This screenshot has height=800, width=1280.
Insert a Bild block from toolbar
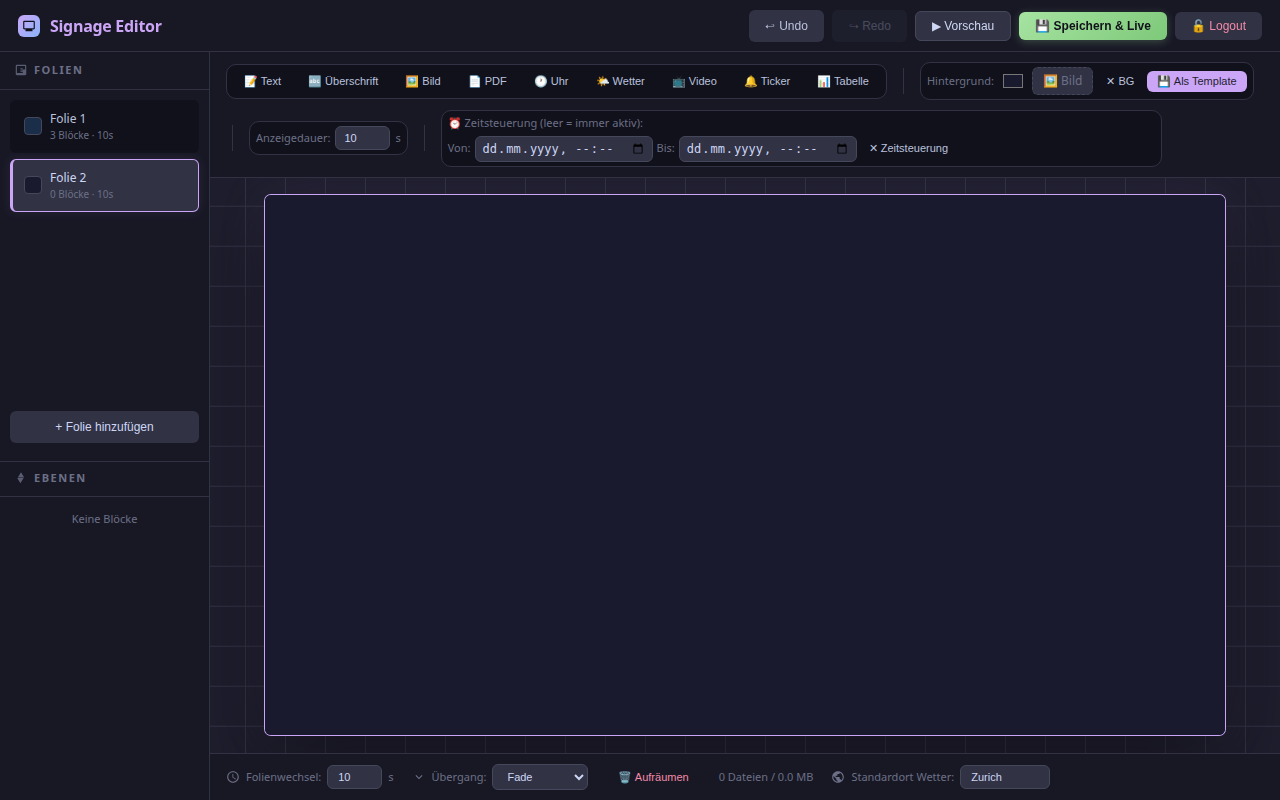pyautogui.click(x=423, y=81)
